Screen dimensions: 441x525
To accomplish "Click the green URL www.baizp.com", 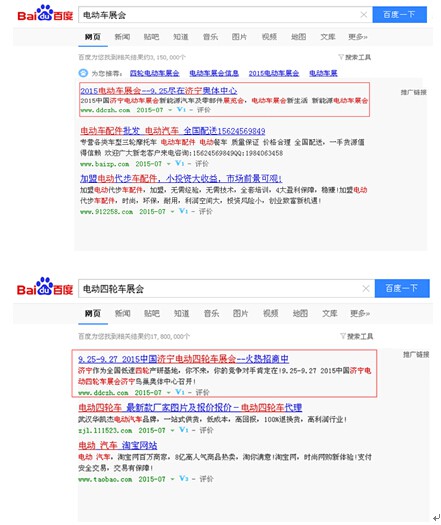I will (104, 164).
